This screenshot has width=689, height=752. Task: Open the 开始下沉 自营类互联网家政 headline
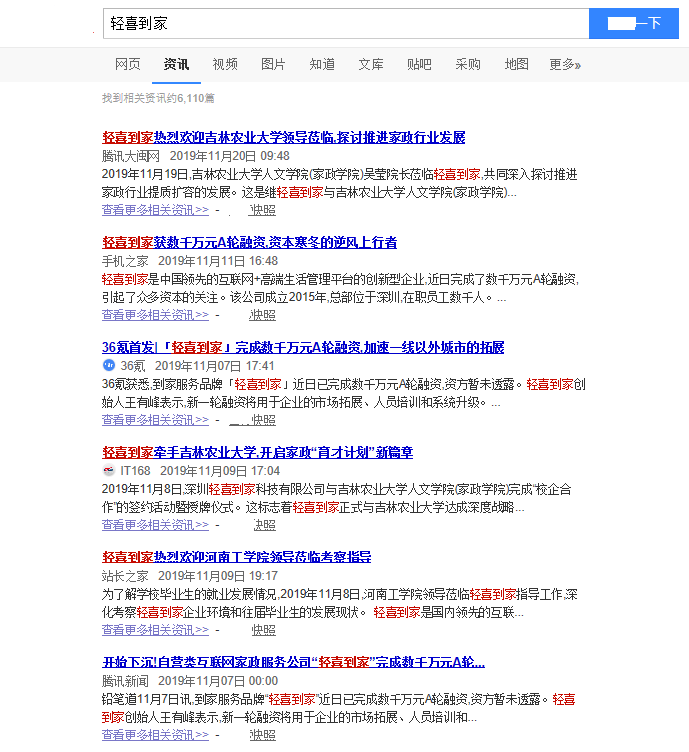(x=293, y=662)
